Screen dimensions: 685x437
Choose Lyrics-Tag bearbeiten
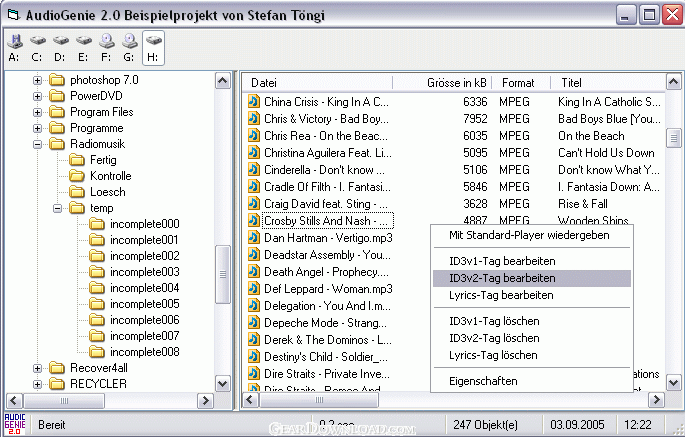(x=532, y=295)
